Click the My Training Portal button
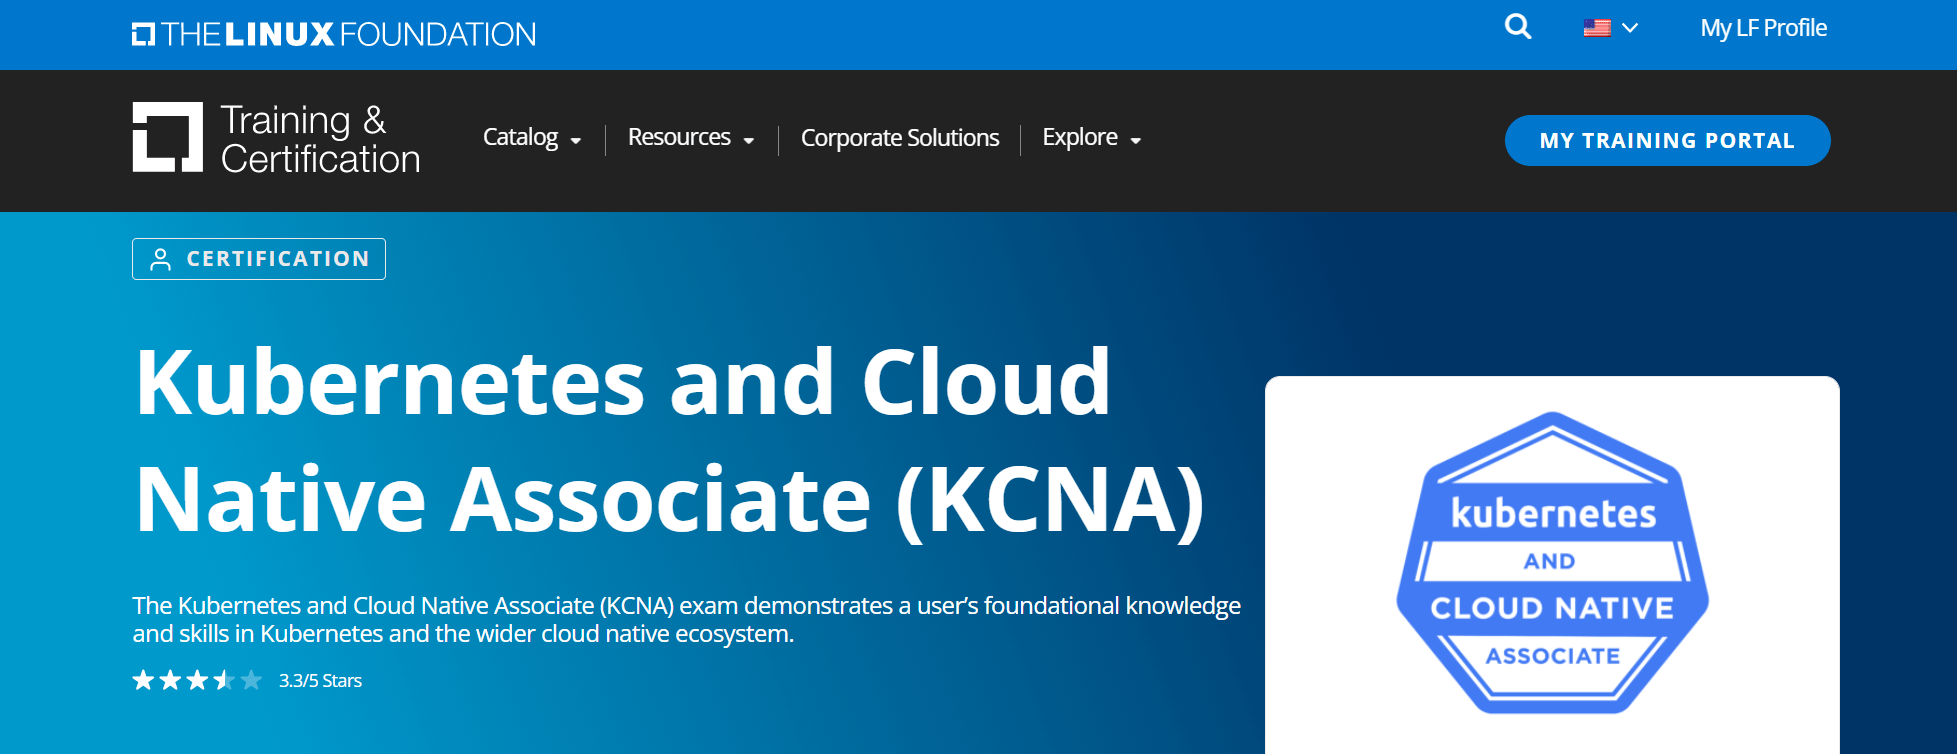Screen dimensions: 1957x754 (x=1667, y=141)
